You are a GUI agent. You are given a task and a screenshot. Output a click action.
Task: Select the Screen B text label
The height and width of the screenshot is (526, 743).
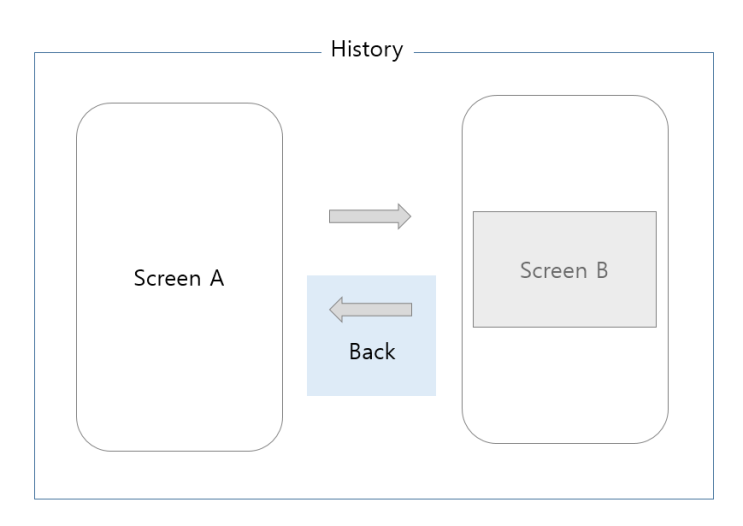point(564,270)
